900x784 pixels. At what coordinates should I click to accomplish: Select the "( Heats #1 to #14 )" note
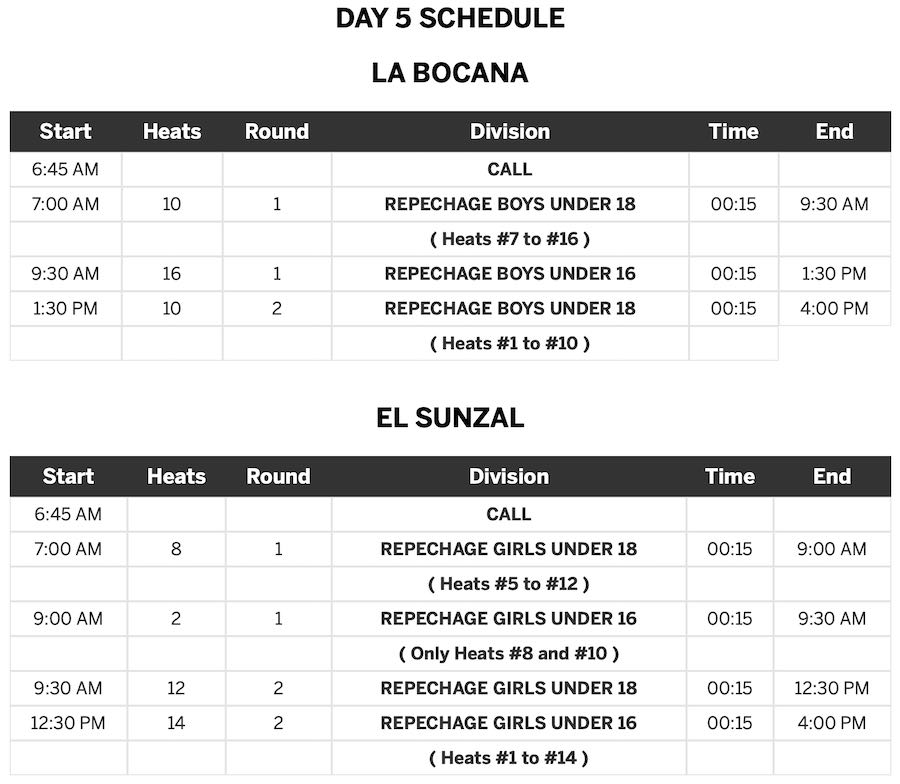(509, 758)
